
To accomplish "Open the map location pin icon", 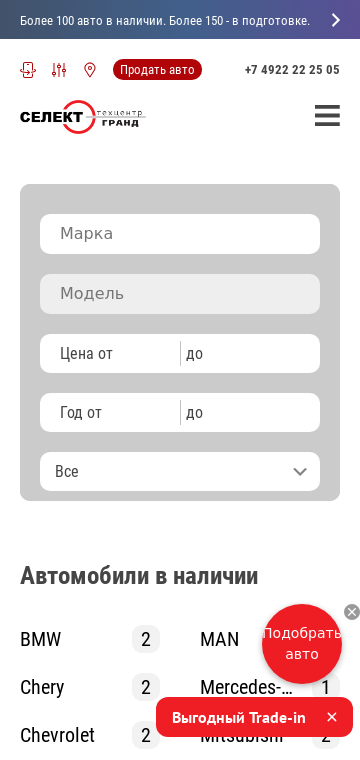I will tap(90, 70).
